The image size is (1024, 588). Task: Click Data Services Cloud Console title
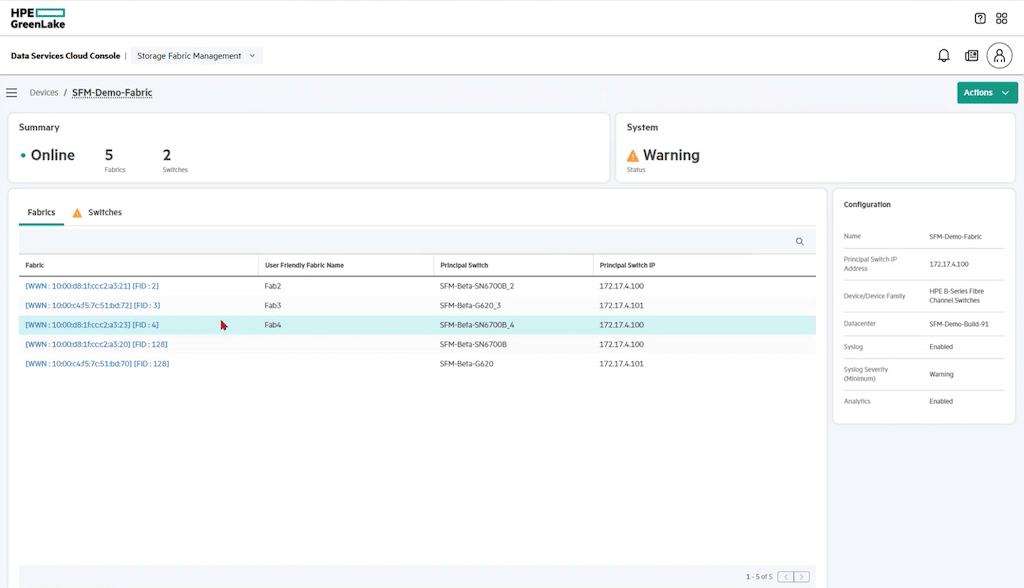[x=65, y=56]
